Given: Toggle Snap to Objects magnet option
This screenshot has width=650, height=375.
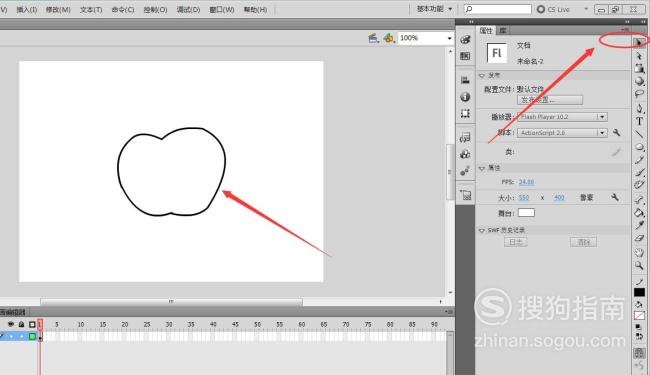Looking at the screenshot, I should tap(639, 353).
